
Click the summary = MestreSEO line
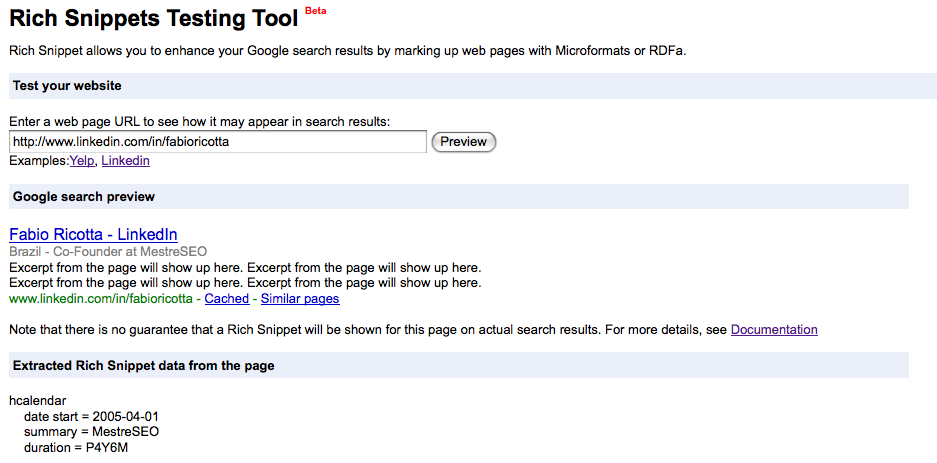[91, 432]
